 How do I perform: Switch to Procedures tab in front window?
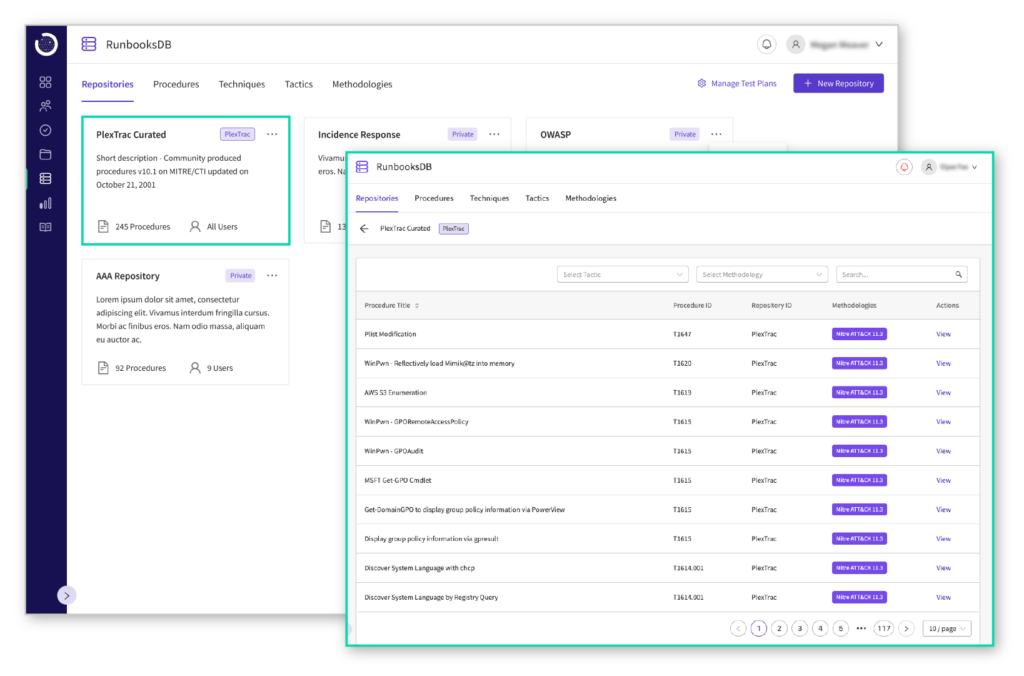(434, 198)
